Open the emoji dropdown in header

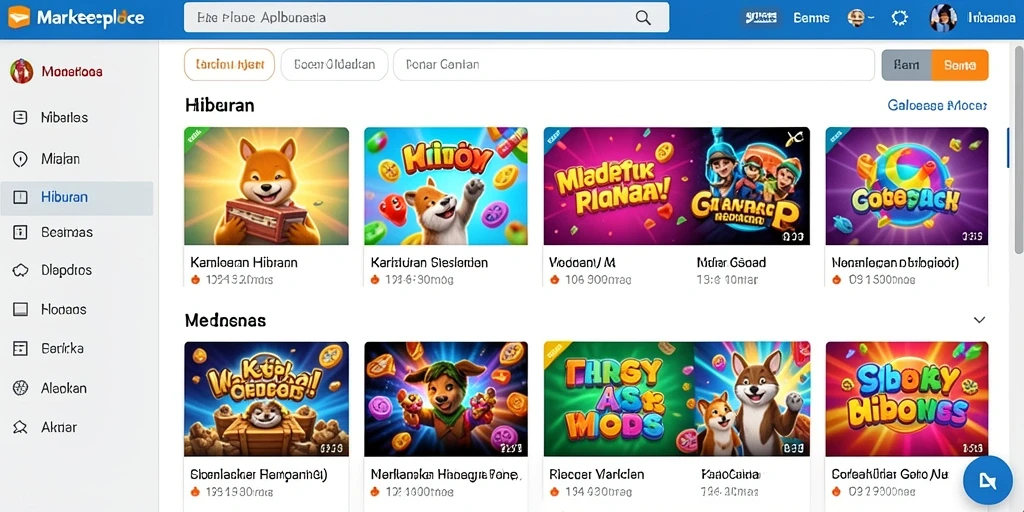click(x=871, y=18)
